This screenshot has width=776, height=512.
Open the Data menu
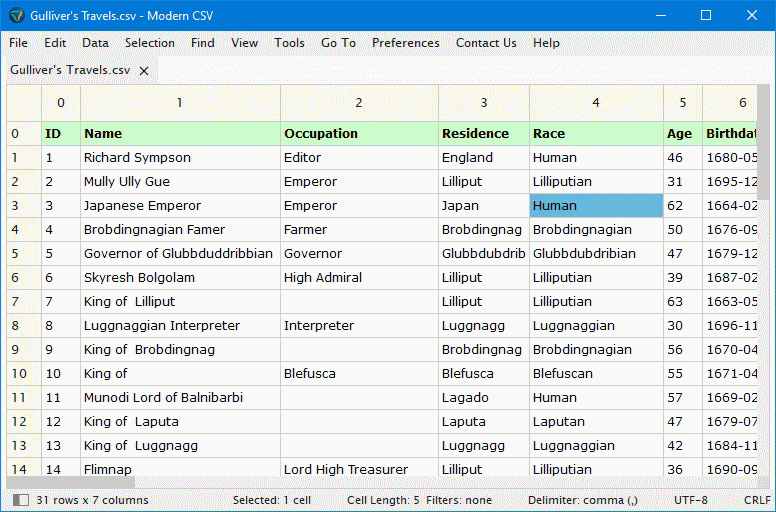[96, 43]
